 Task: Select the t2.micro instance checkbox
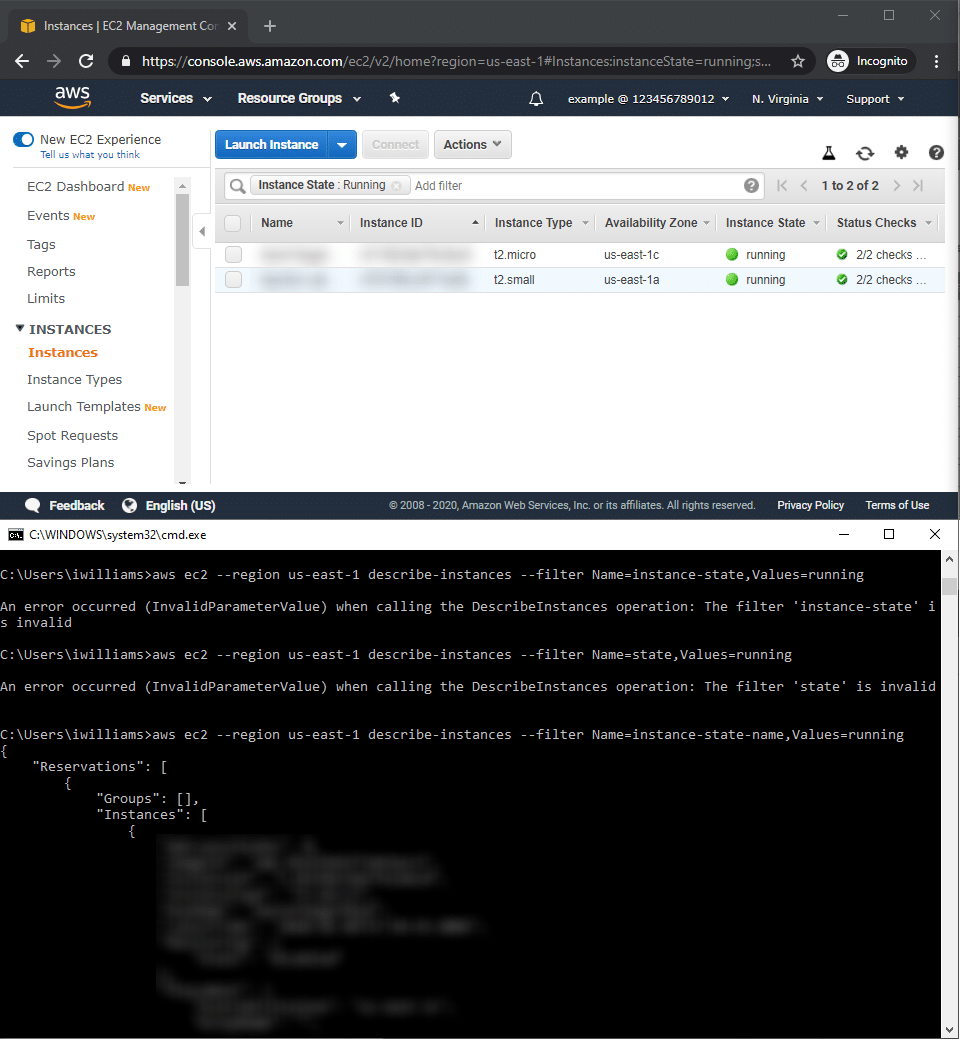(x=233, y=255)
